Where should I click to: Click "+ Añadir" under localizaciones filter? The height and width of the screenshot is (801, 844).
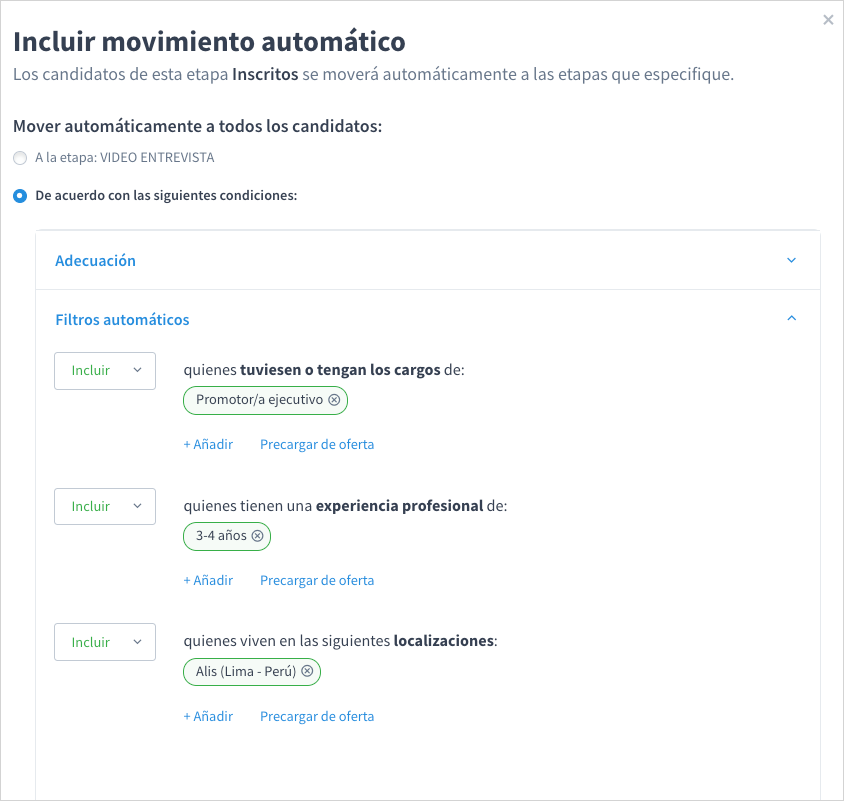pyautogui.click(x=208, y=716)
